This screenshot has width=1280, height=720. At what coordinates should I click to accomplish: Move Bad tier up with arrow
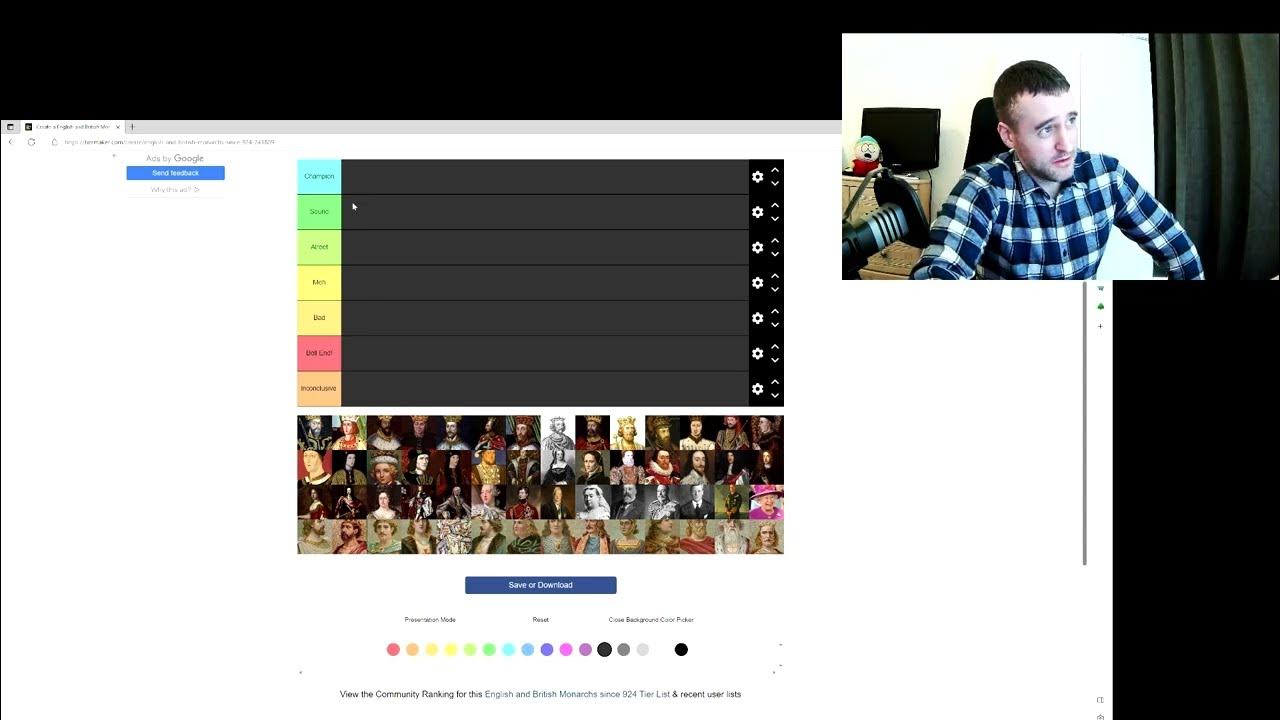click(775, 311)
